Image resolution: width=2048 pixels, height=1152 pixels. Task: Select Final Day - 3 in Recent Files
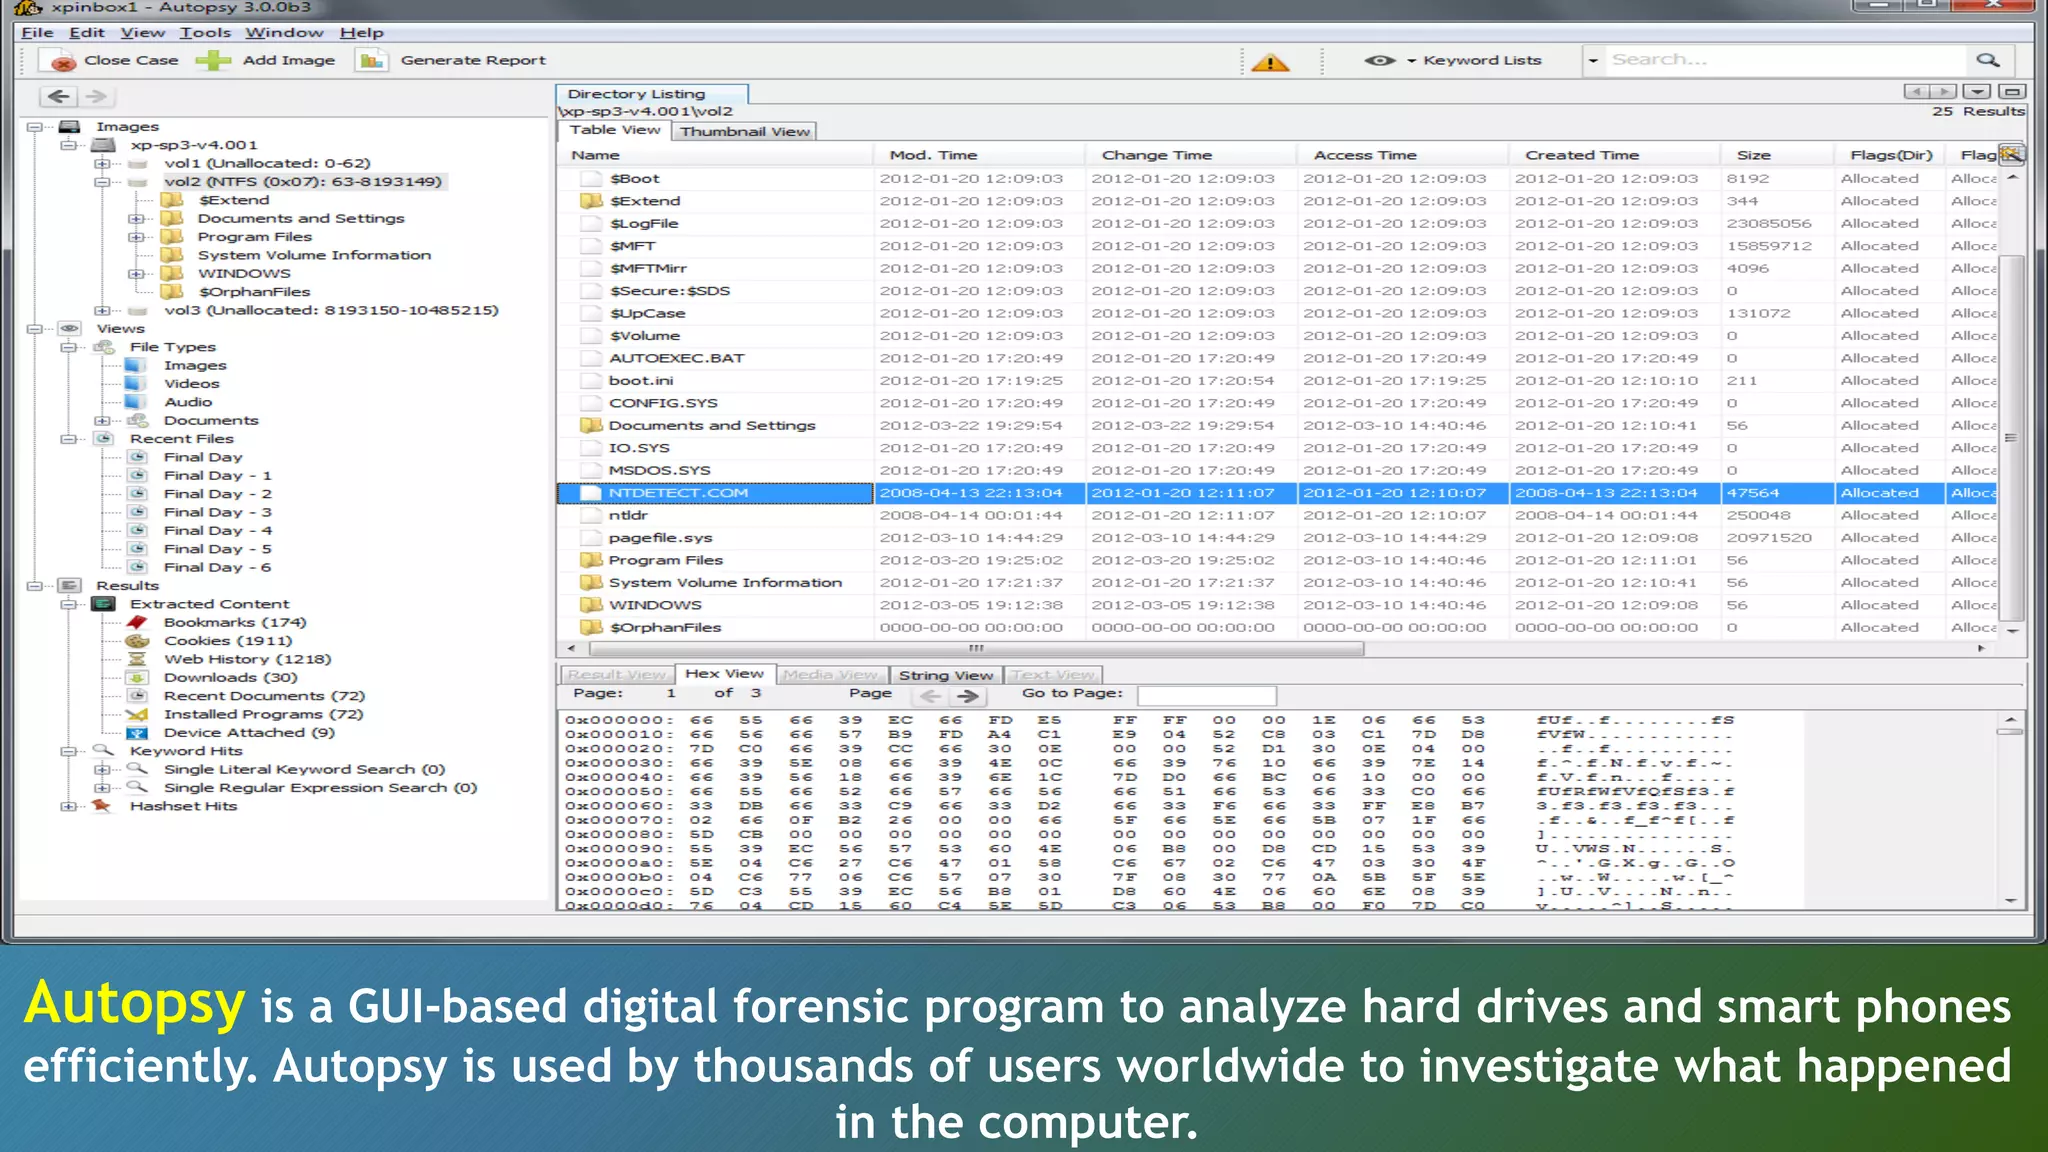[x=217, y=512]
